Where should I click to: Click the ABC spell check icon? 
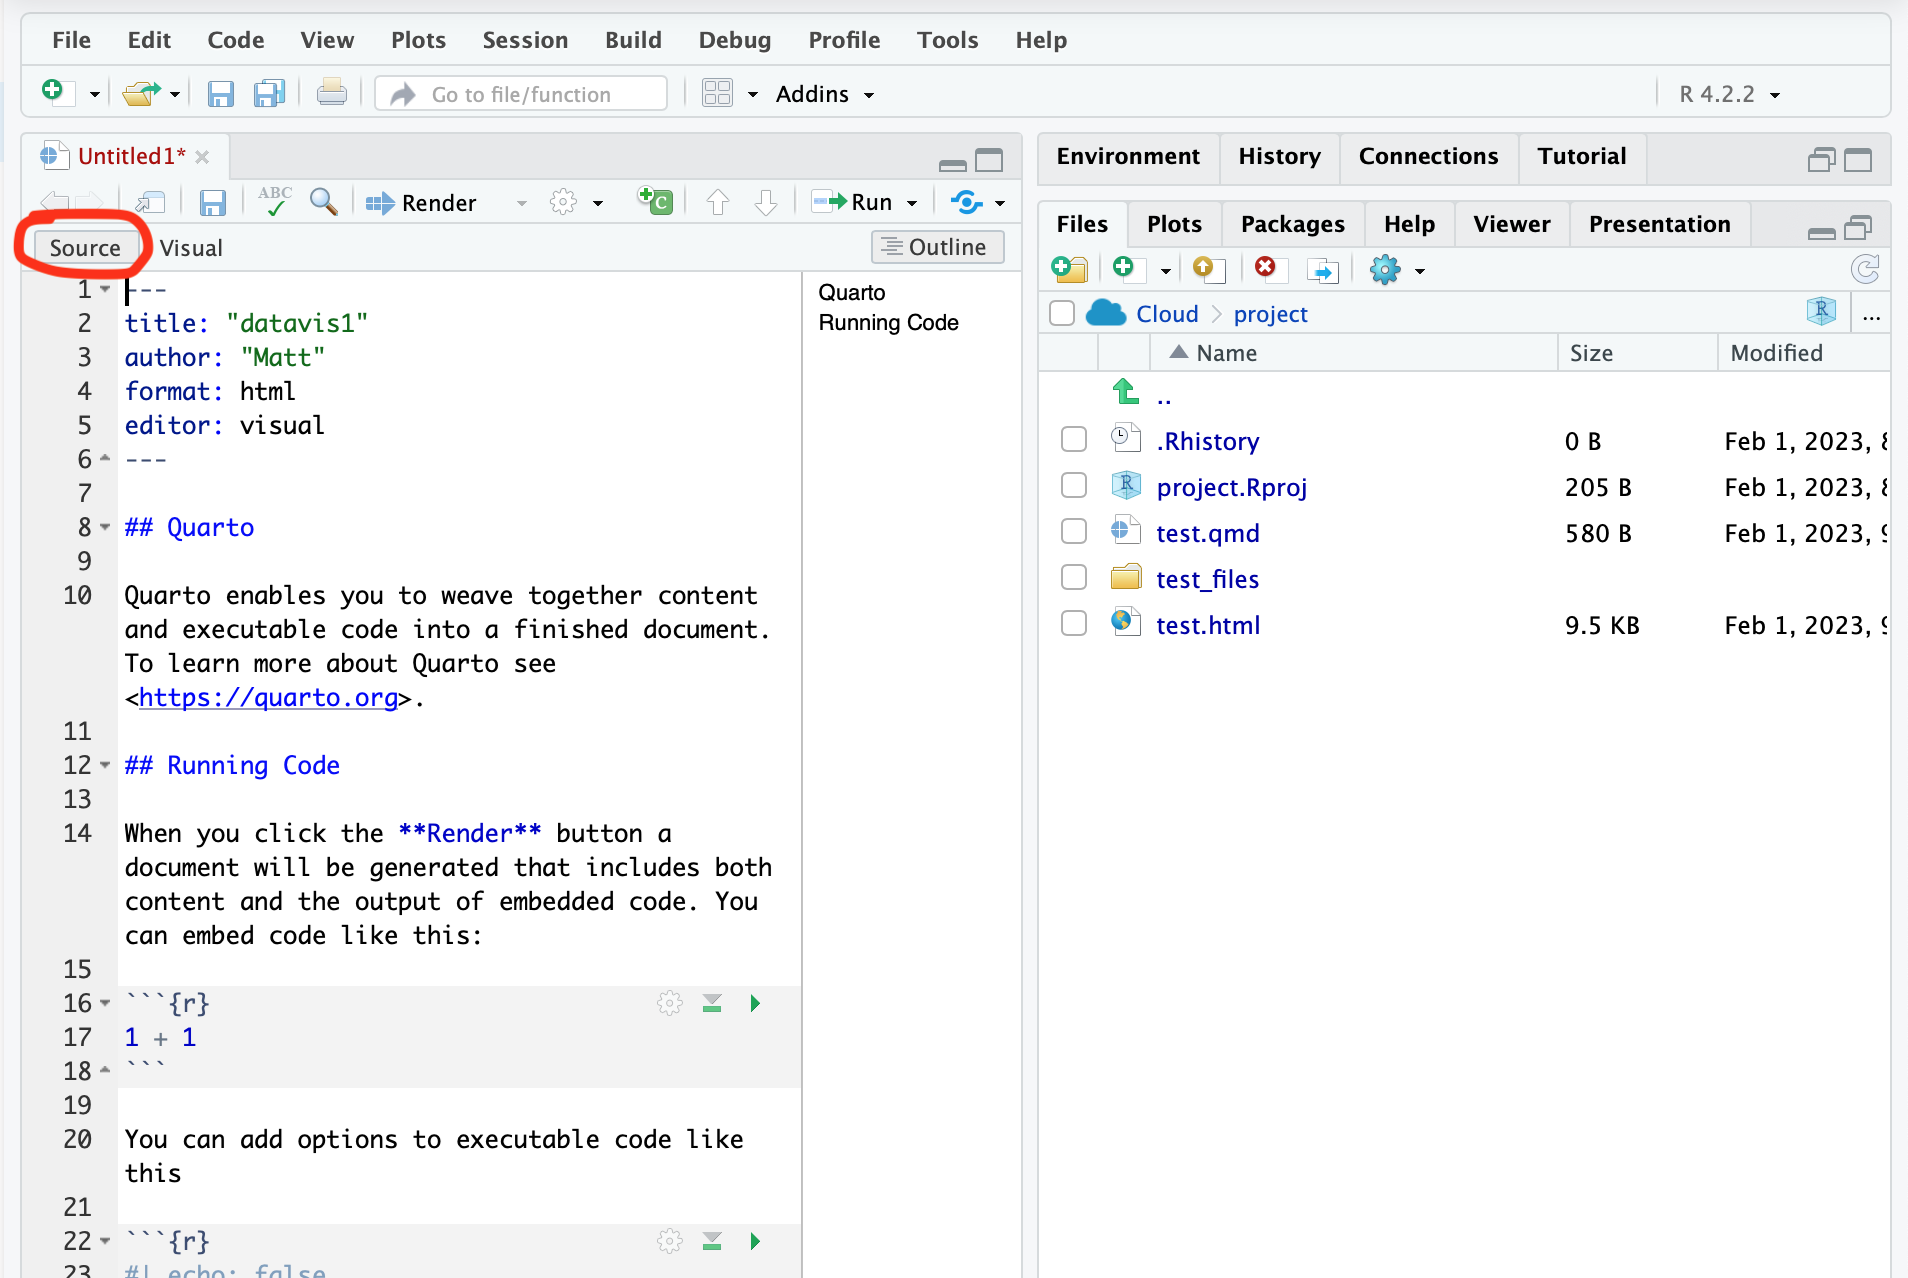(274, 201)
